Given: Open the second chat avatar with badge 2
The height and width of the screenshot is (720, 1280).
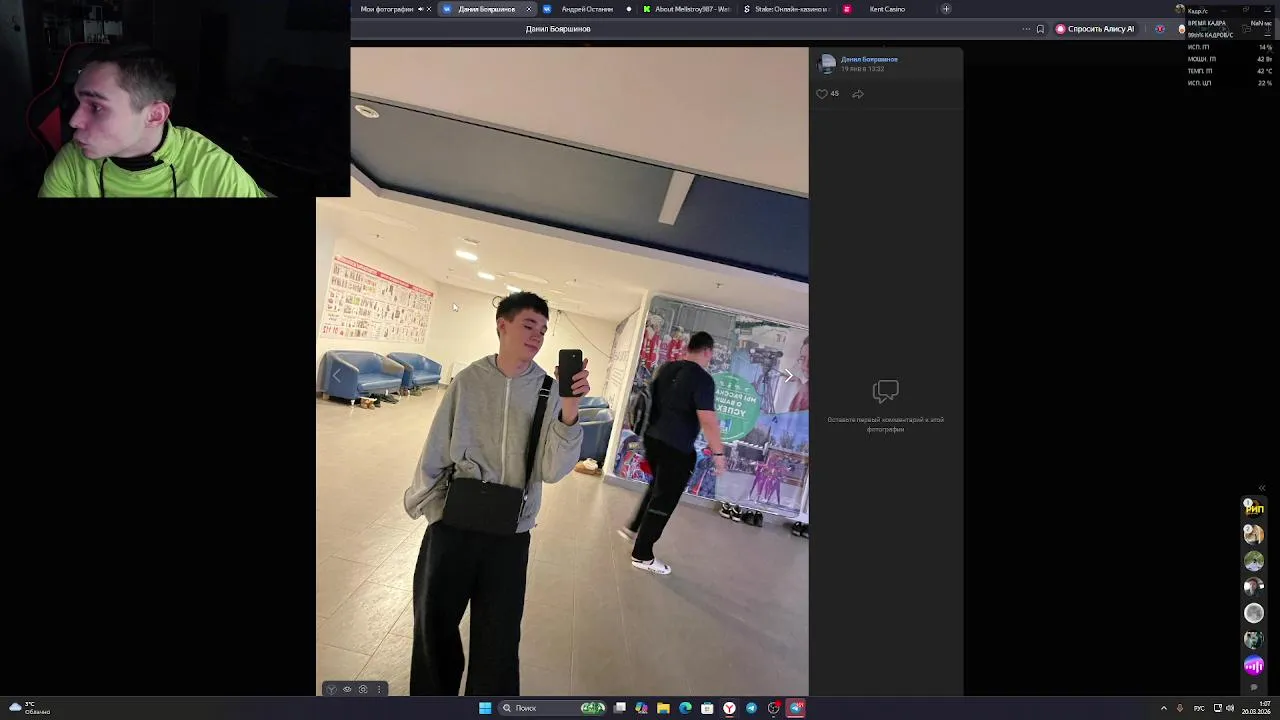Looking at the screenshot, I should click(1254, 534).
